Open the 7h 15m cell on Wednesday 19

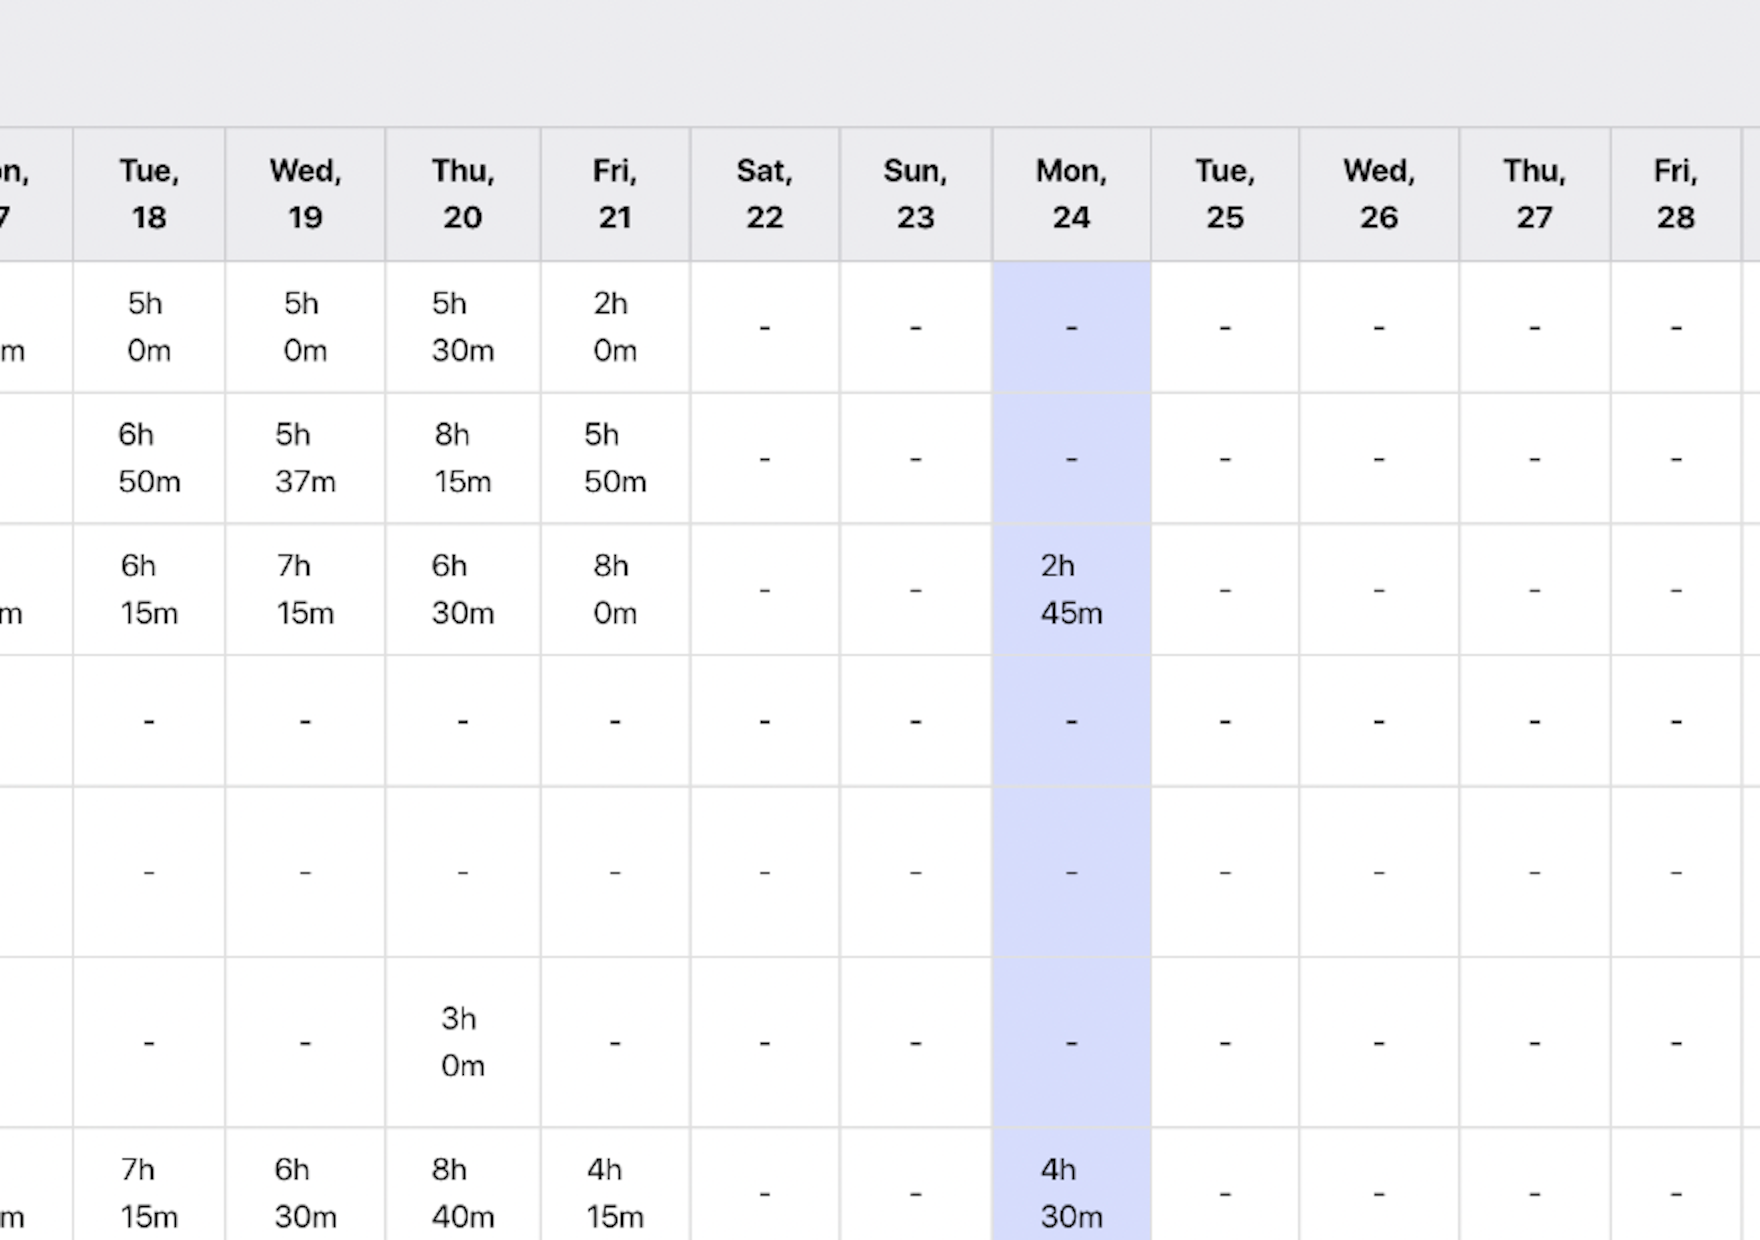305,589
